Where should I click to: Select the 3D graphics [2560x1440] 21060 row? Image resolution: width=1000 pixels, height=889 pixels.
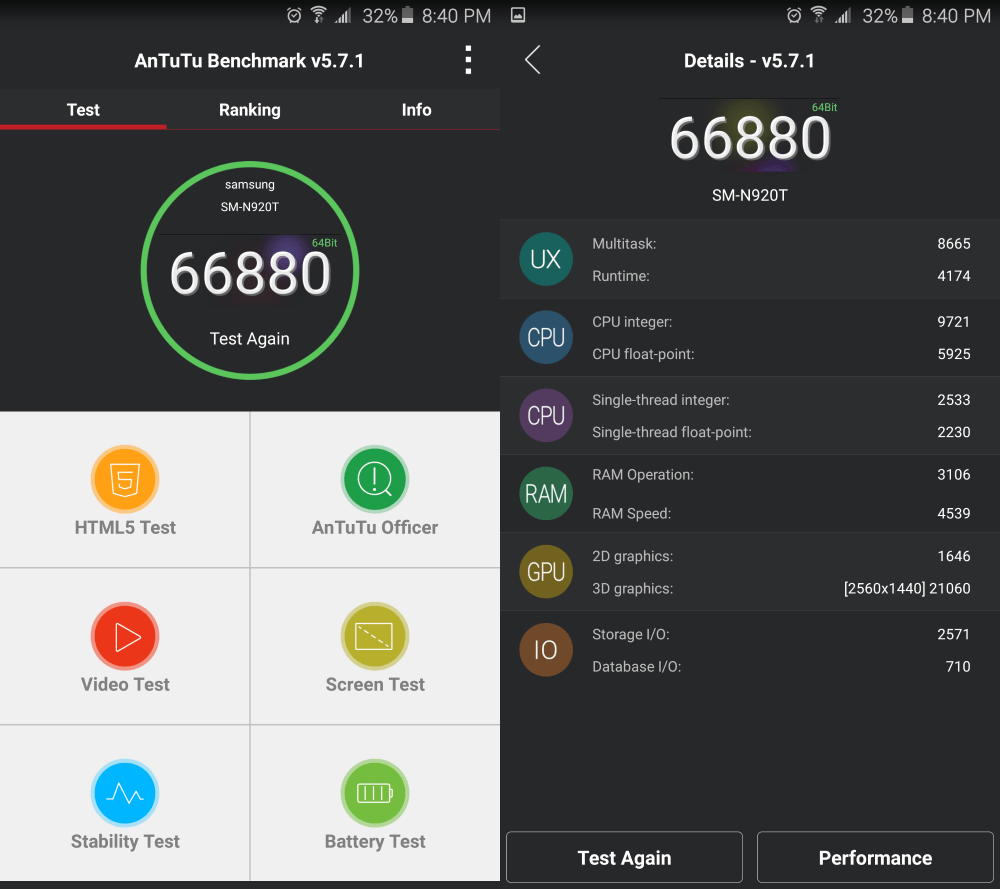click(x=781, y=588)
